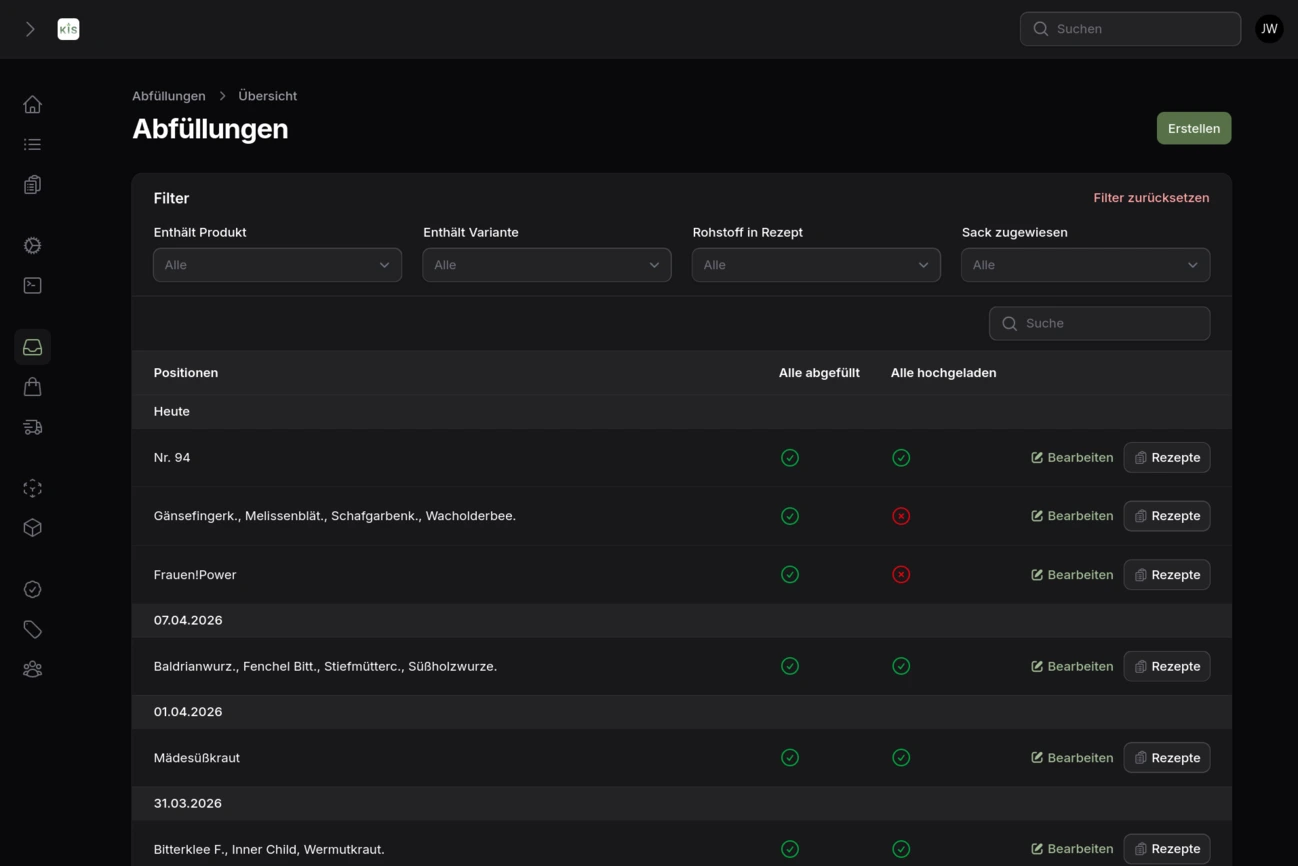Click the terminal console sidebar icon

(32, 286)
